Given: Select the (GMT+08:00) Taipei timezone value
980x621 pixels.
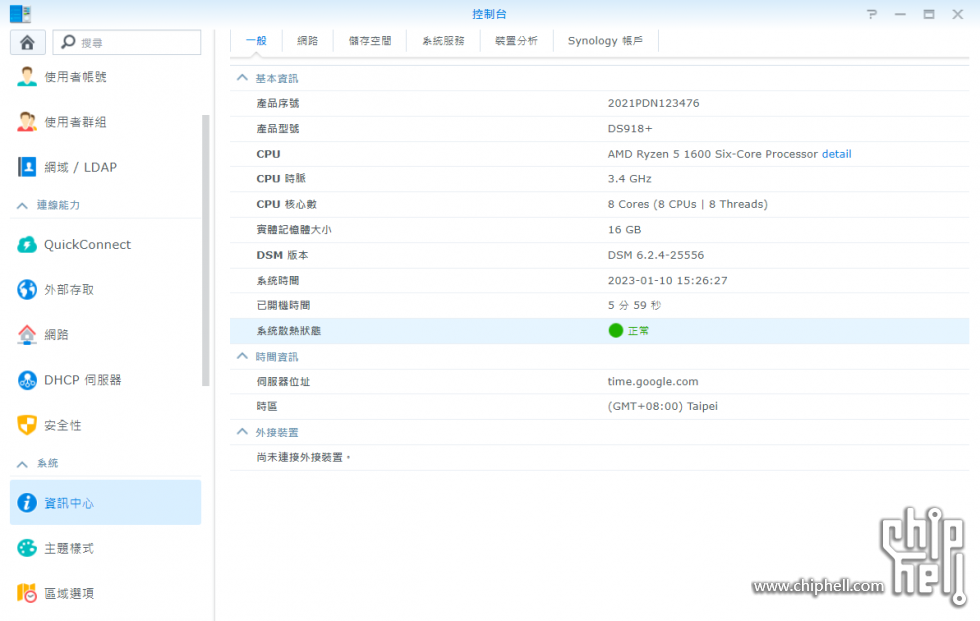Looking at the screenshot, I should [x=662, y=406].
